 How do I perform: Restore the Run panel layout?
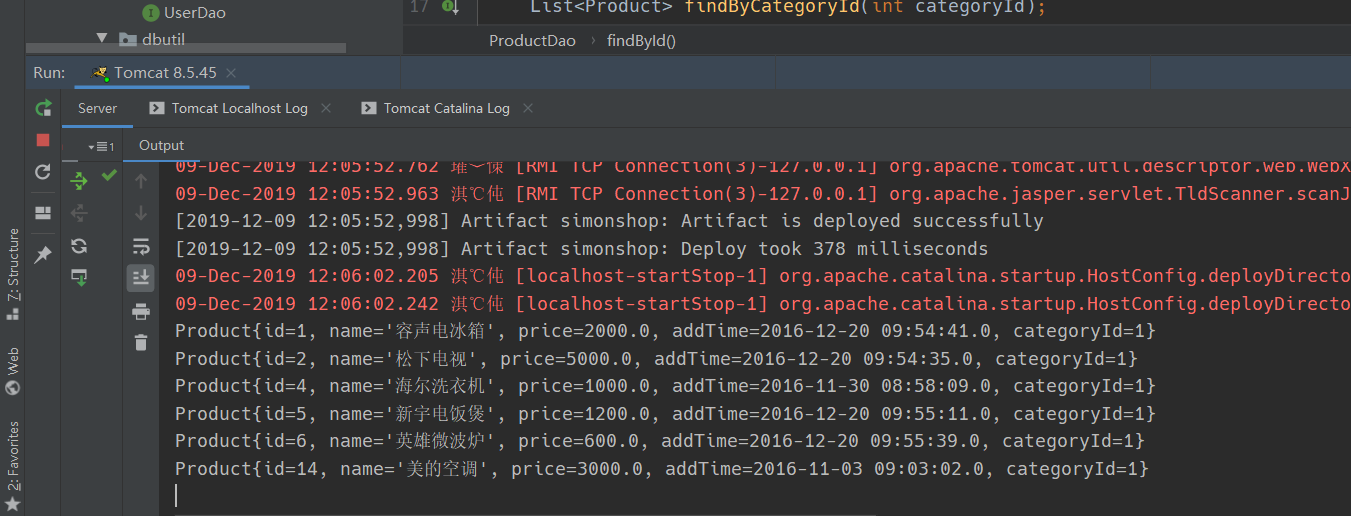[x=43, y=213]
